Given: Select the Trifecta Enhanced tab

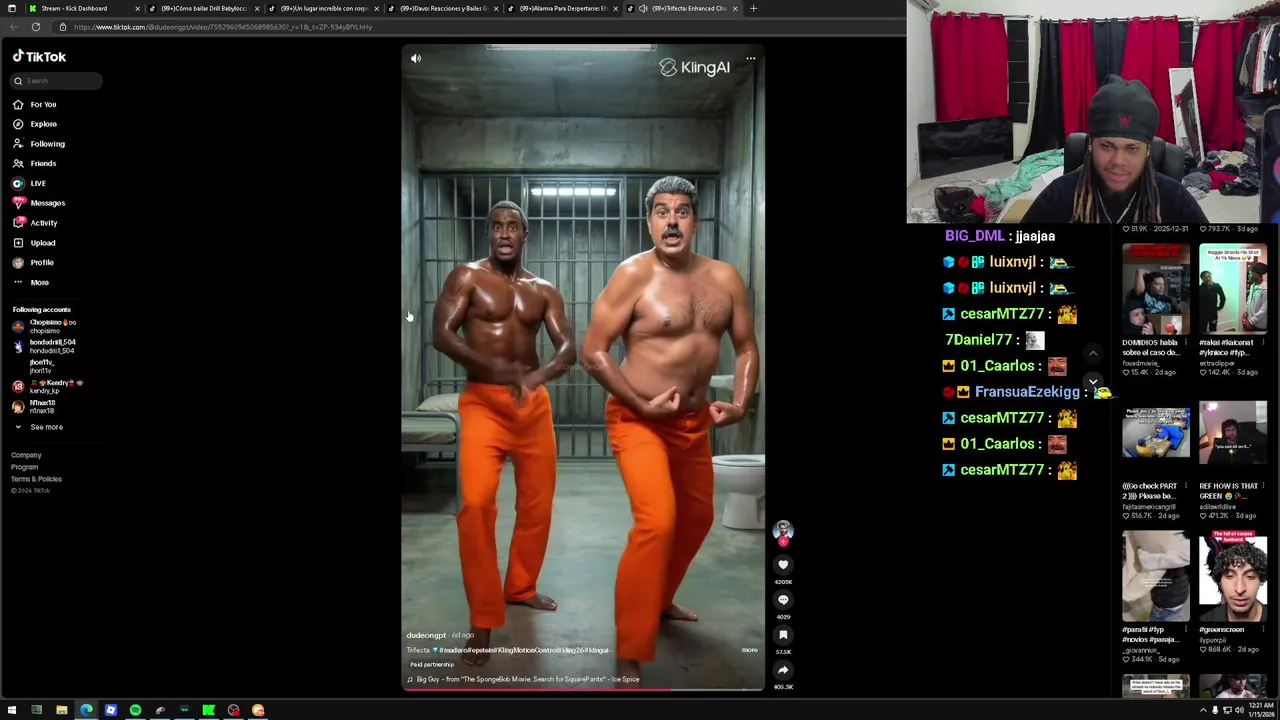Looking at the screenshot, I should point(681,8).
